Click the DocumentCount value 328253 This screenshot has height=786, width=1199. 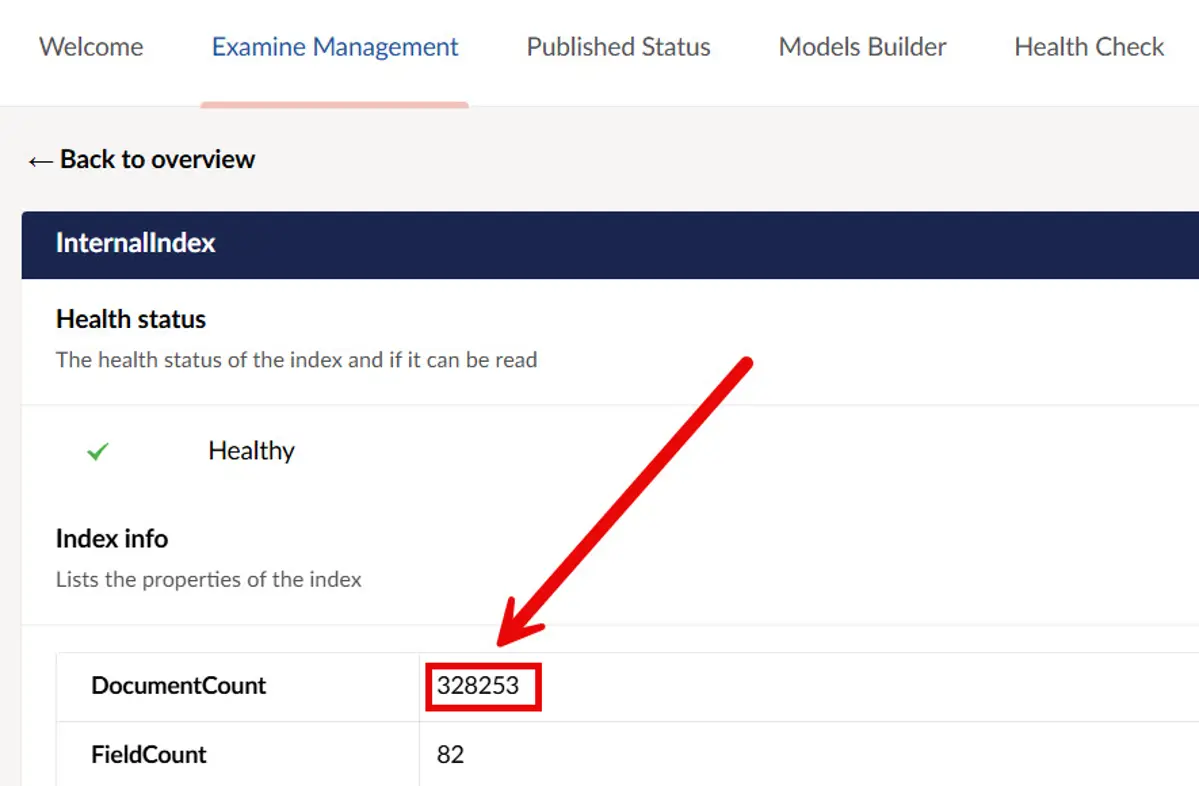coord(478,686)
